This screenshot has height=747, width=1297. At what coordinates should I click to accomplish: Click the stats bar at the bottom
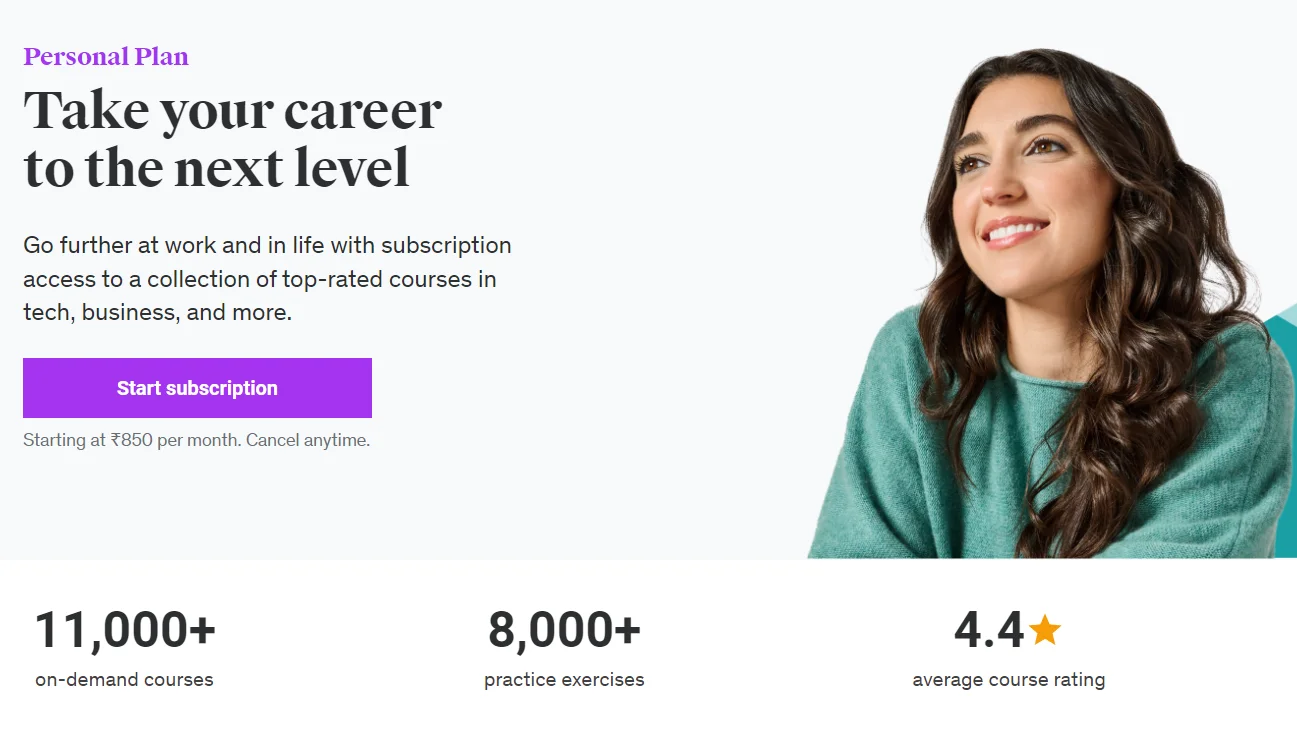tap(648, 650)
